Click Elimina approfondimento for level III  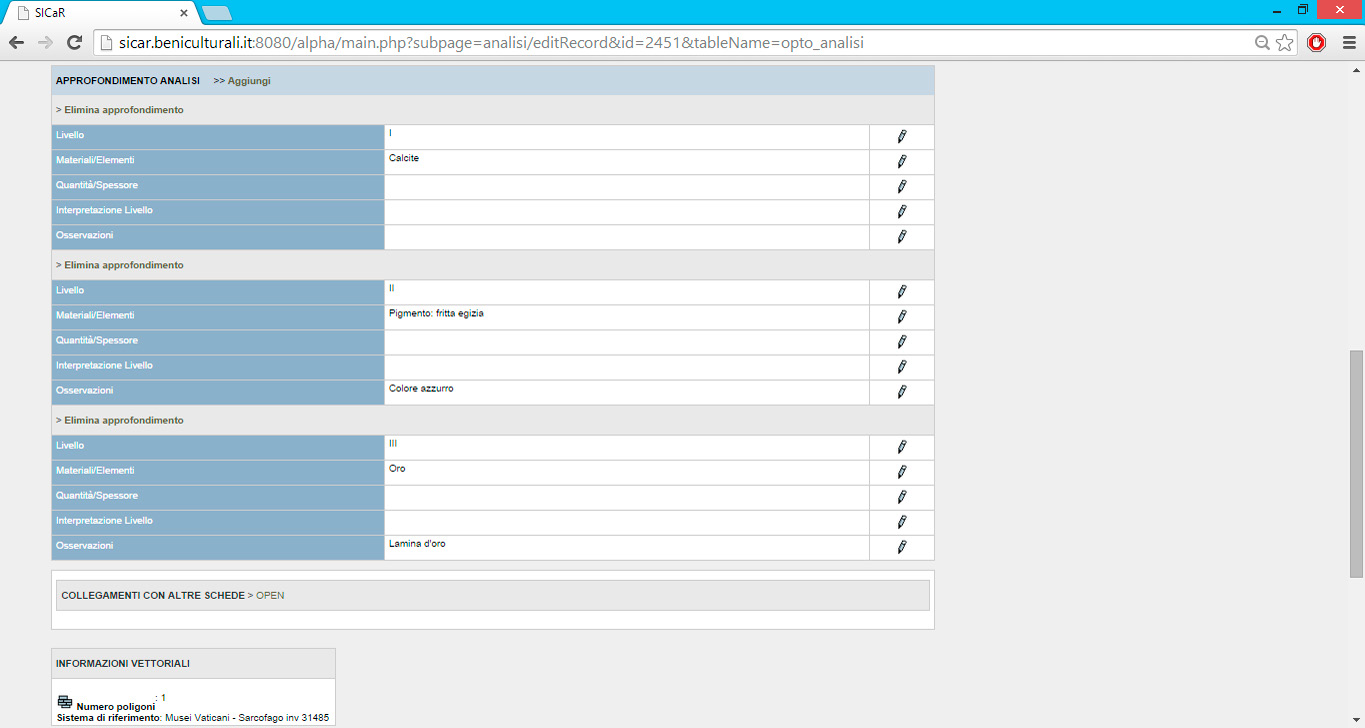(x=120, y=420)
